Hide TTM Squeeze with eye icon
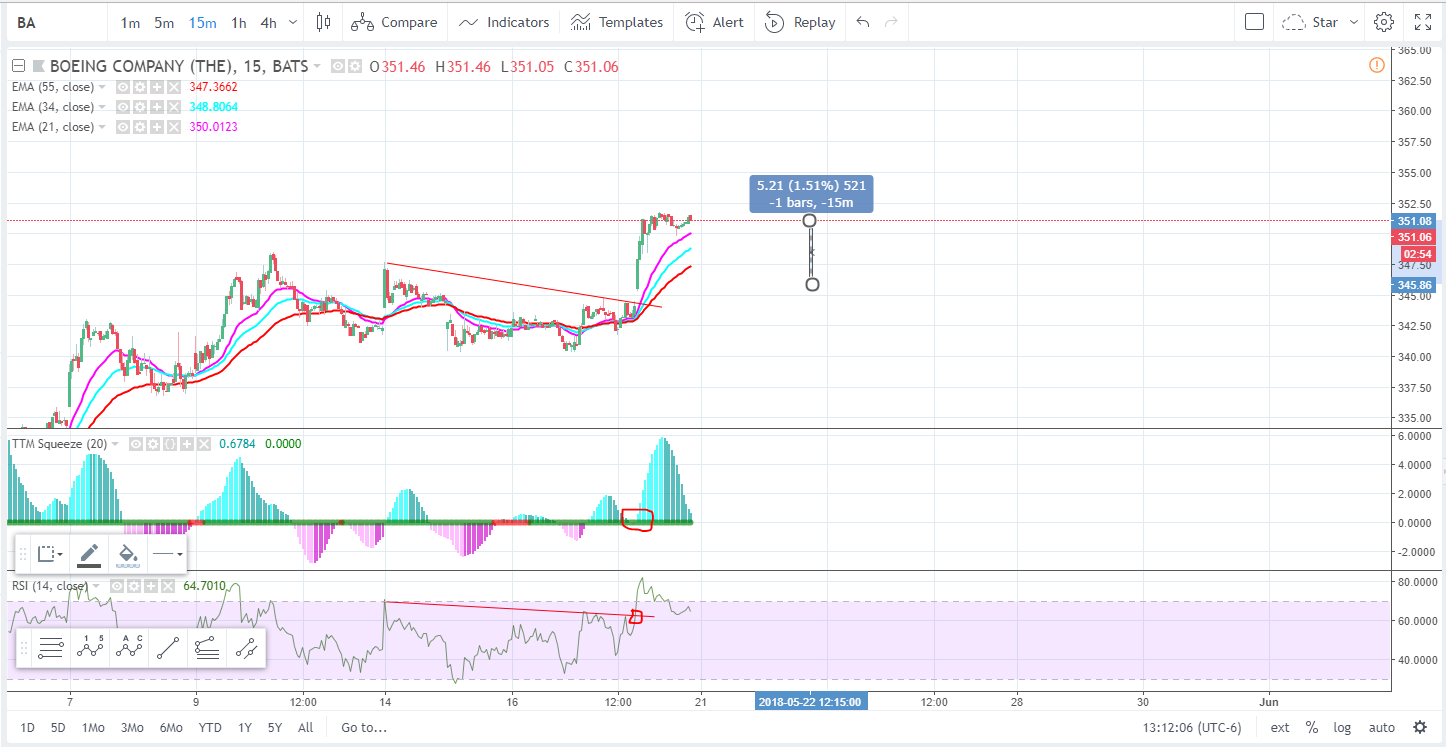 [137, 444]
